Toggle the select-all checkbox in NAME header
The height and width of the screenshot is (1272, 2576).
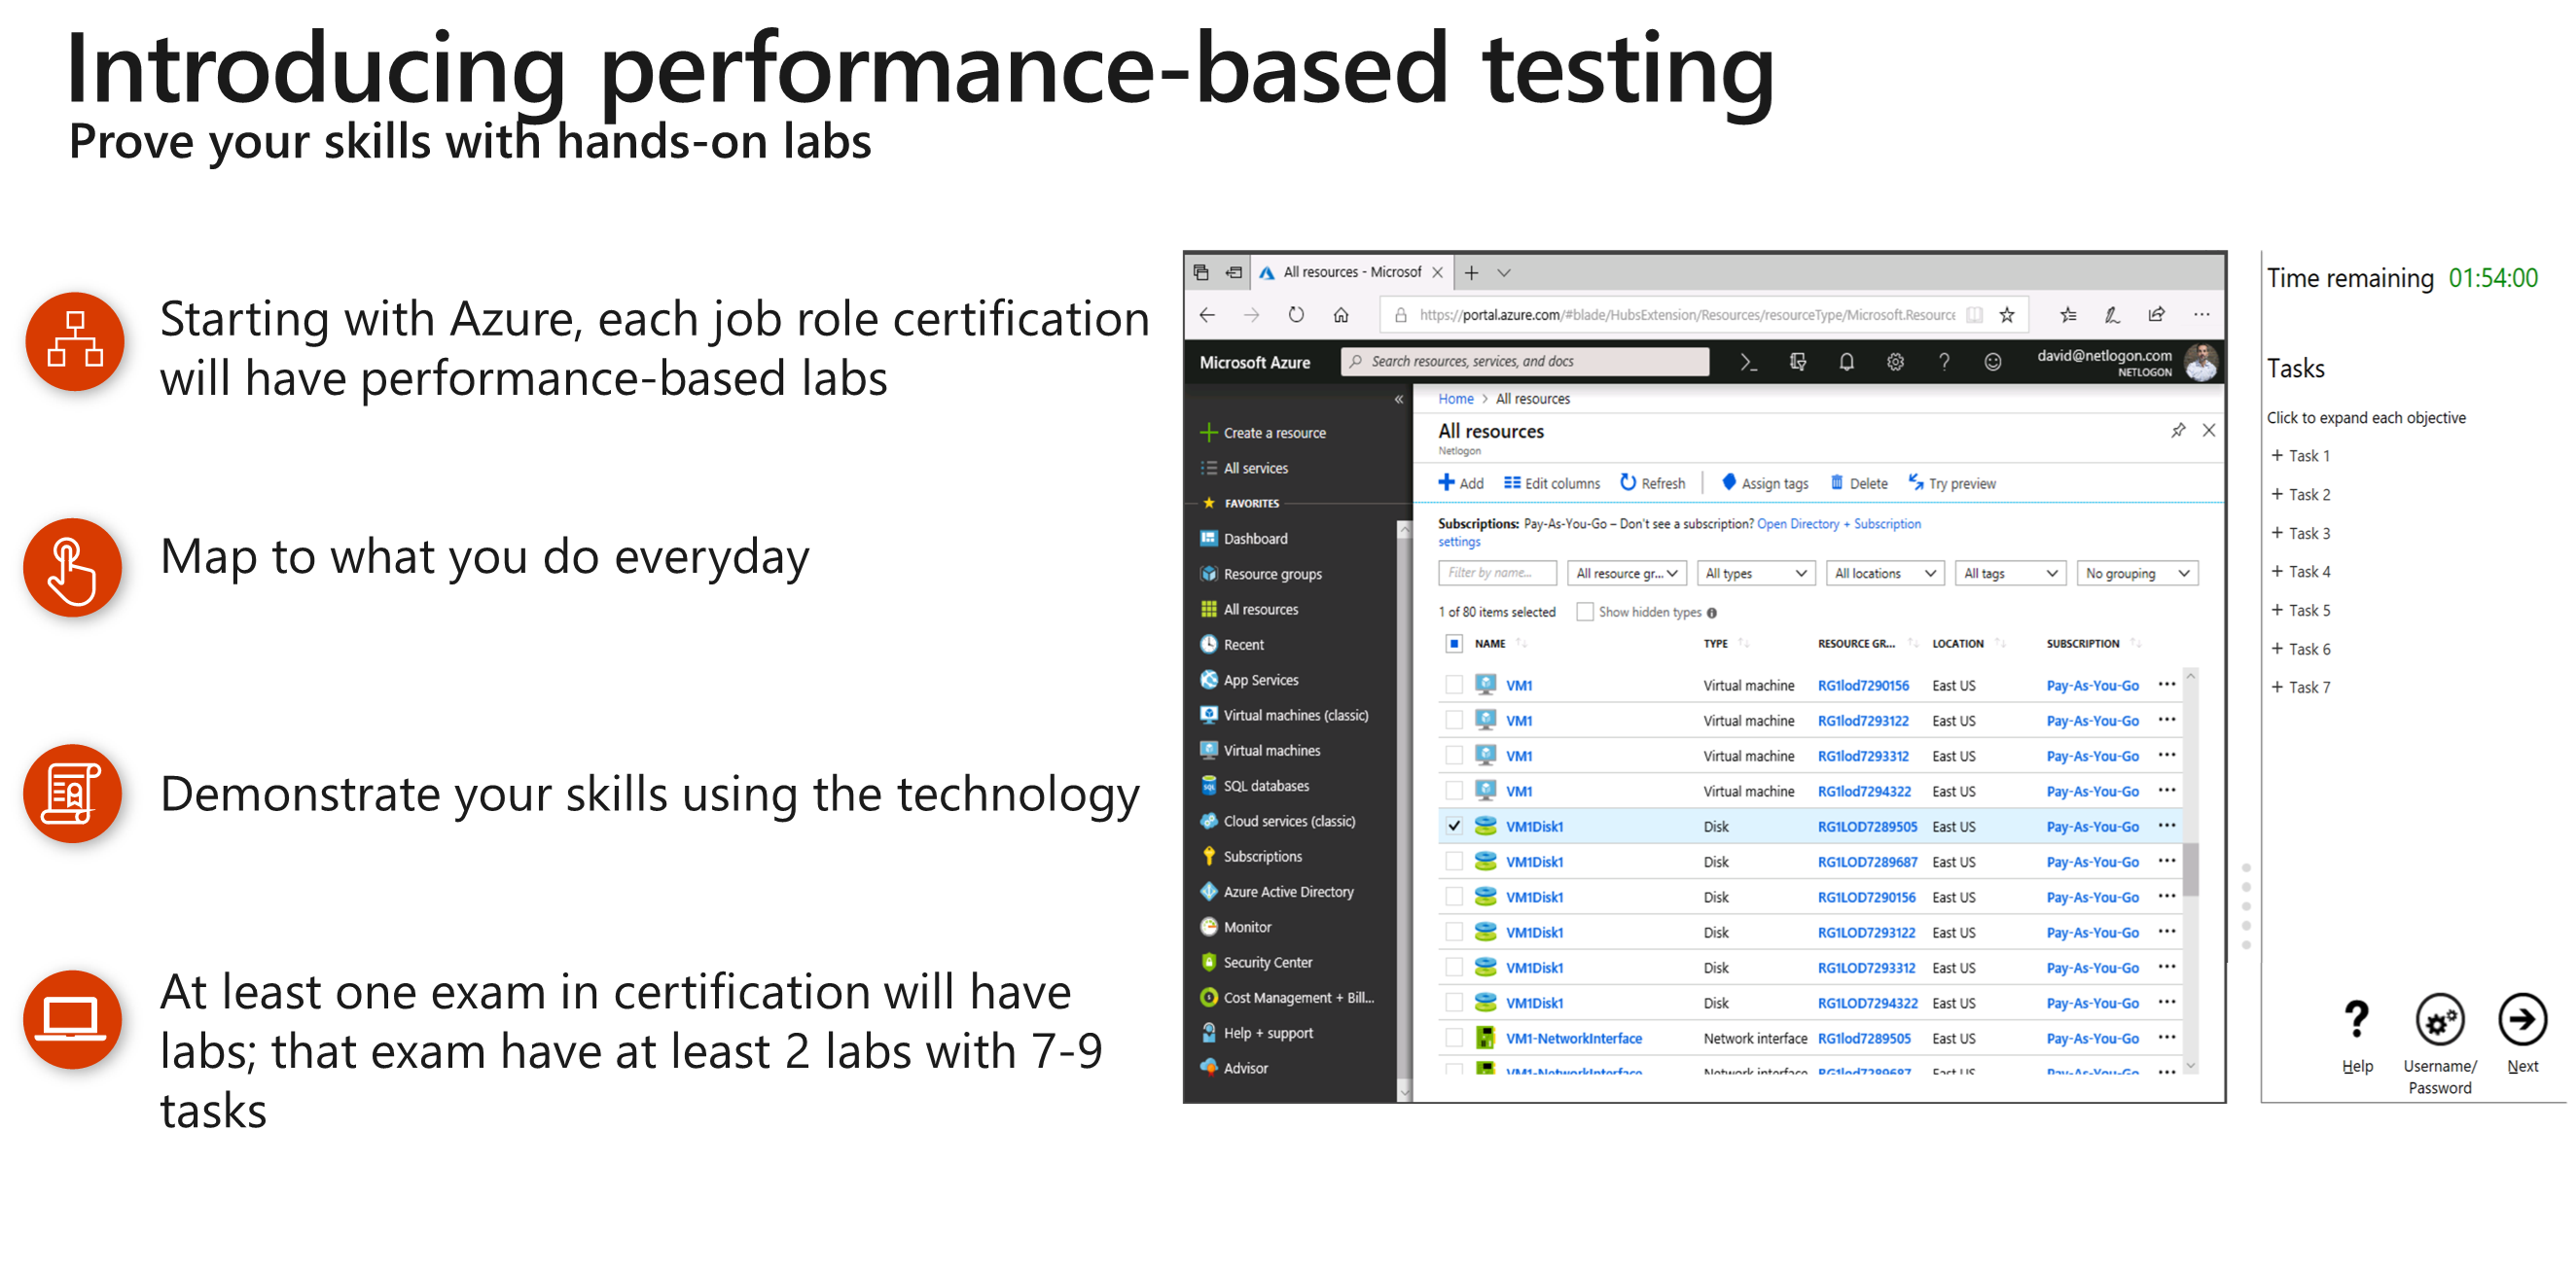tap(1454, 644)
